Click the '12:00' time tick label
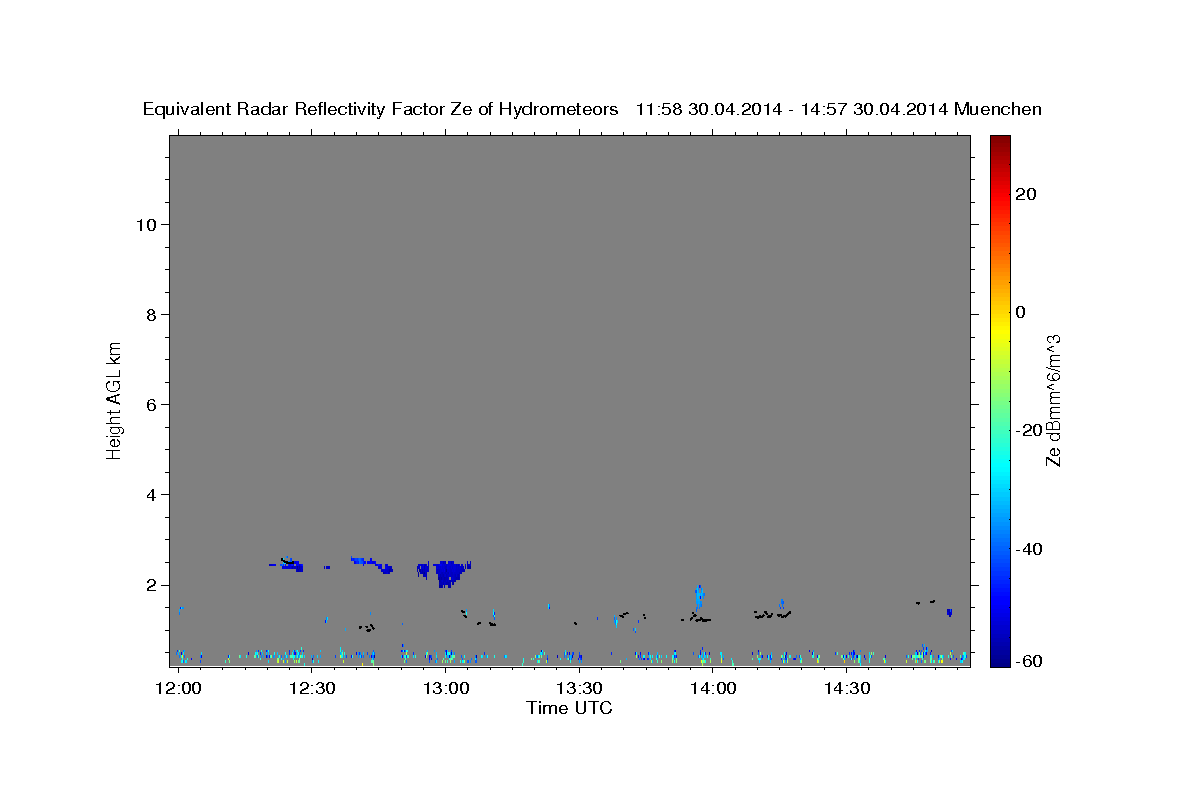The height and width of the screenshot is (800, 1200). [x=179, y=688]
